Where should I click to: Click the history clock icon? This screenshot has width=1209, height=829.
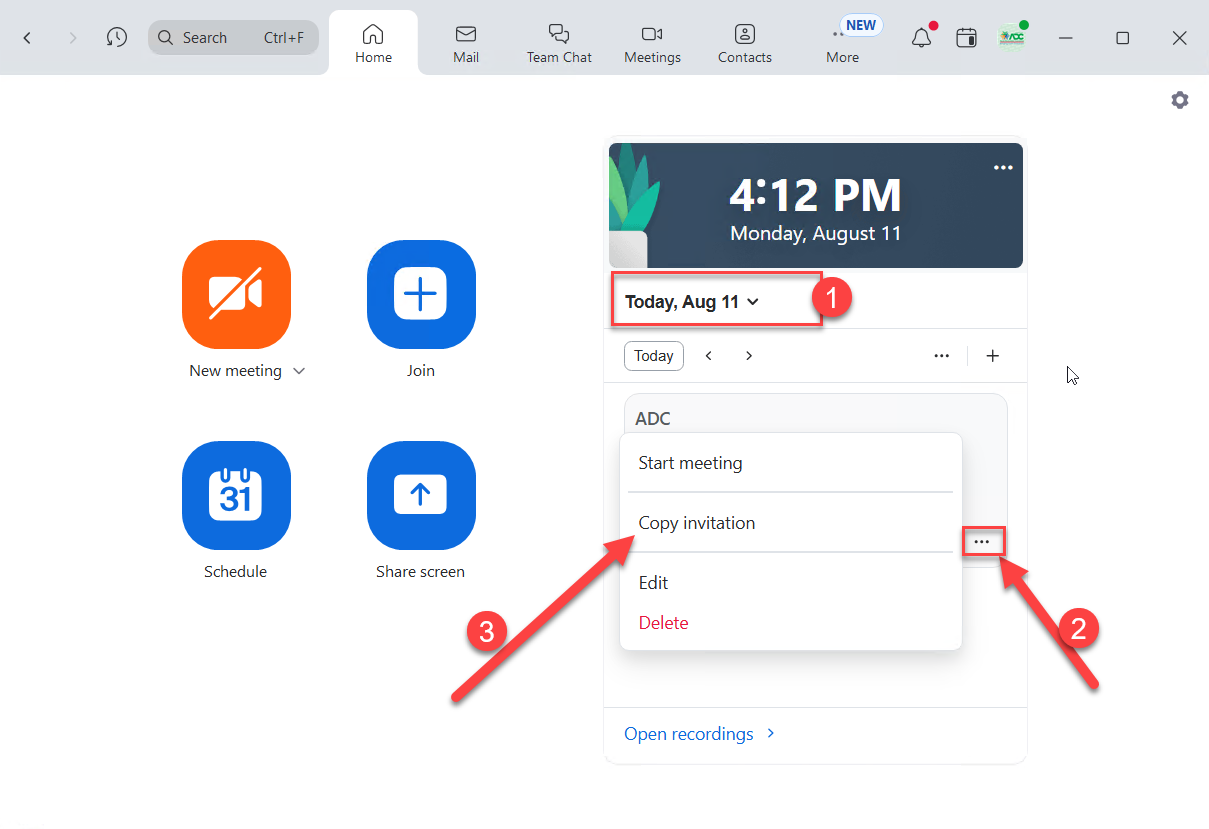coord(117,38)
